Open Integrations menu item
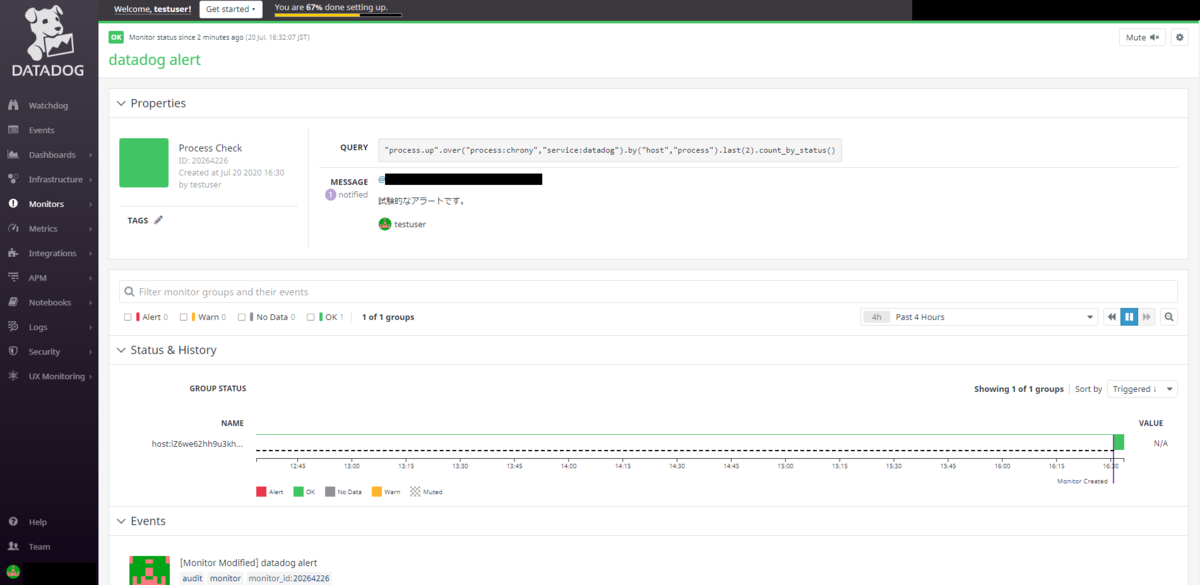The width and height of the screenshot is (1200, 585). click(52, 253)
